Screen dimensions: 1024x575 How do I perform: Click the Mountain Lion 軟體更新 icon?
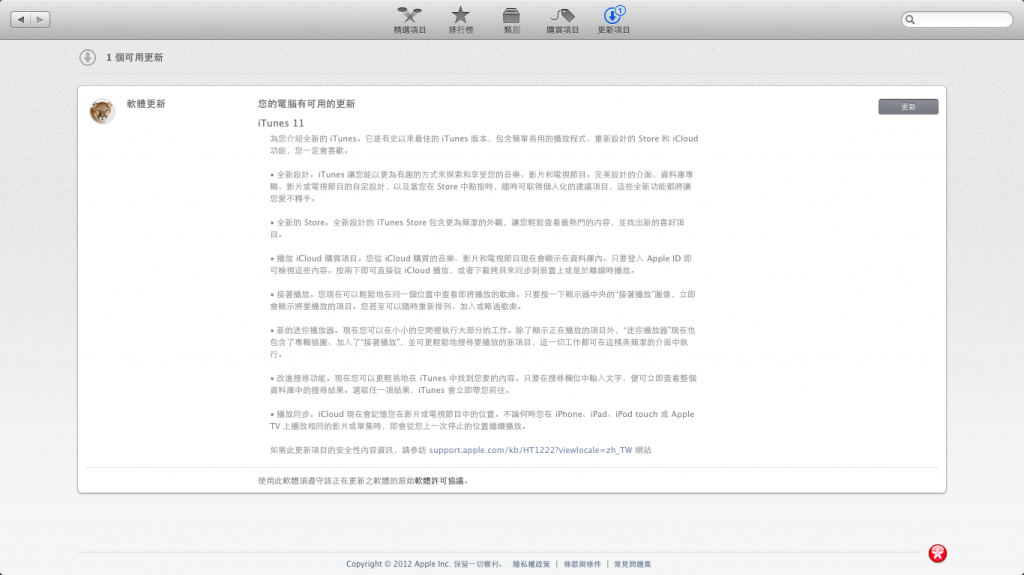(x=102, y=112)
